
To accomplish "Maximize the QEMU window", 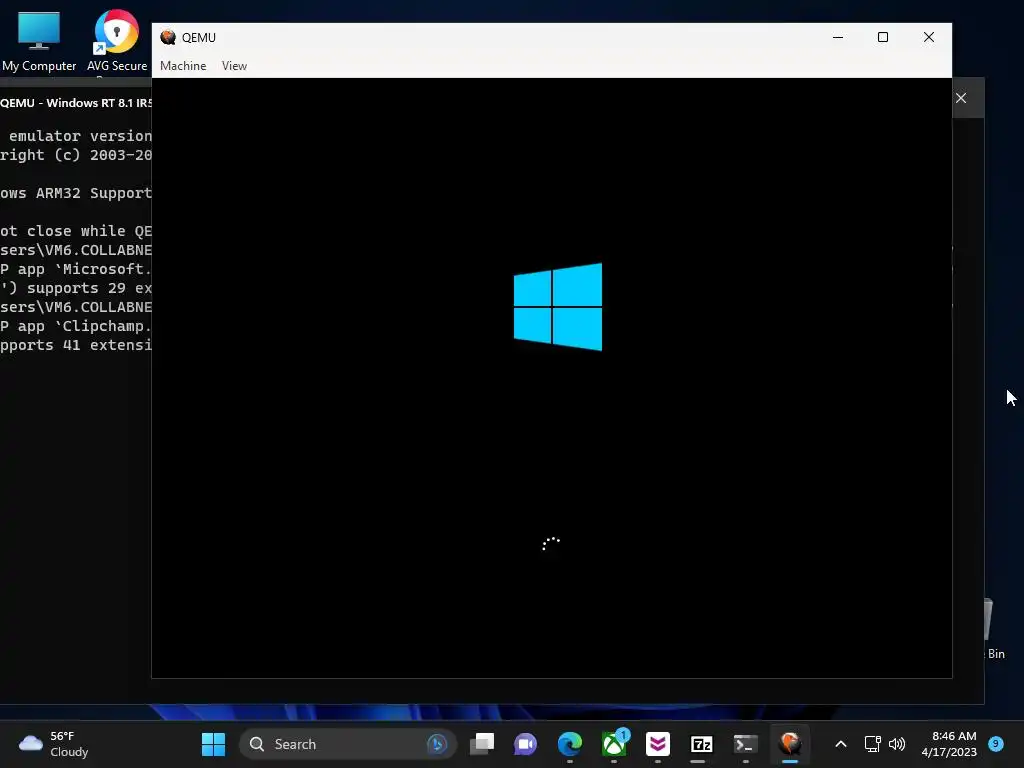I will click(883, 37).
